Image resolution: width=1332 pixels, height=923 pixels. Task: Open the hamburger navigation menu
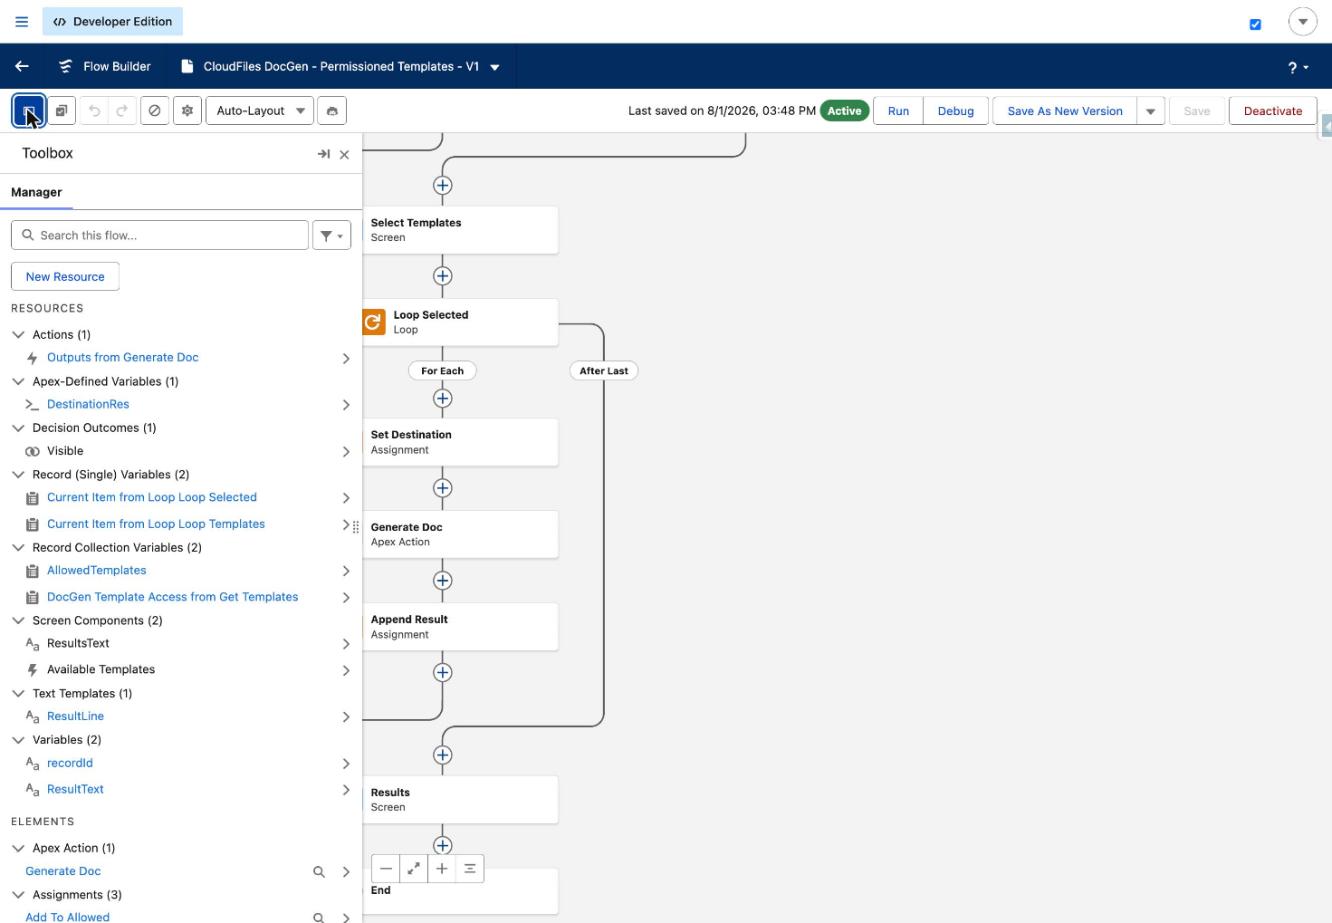pos(22,21)
